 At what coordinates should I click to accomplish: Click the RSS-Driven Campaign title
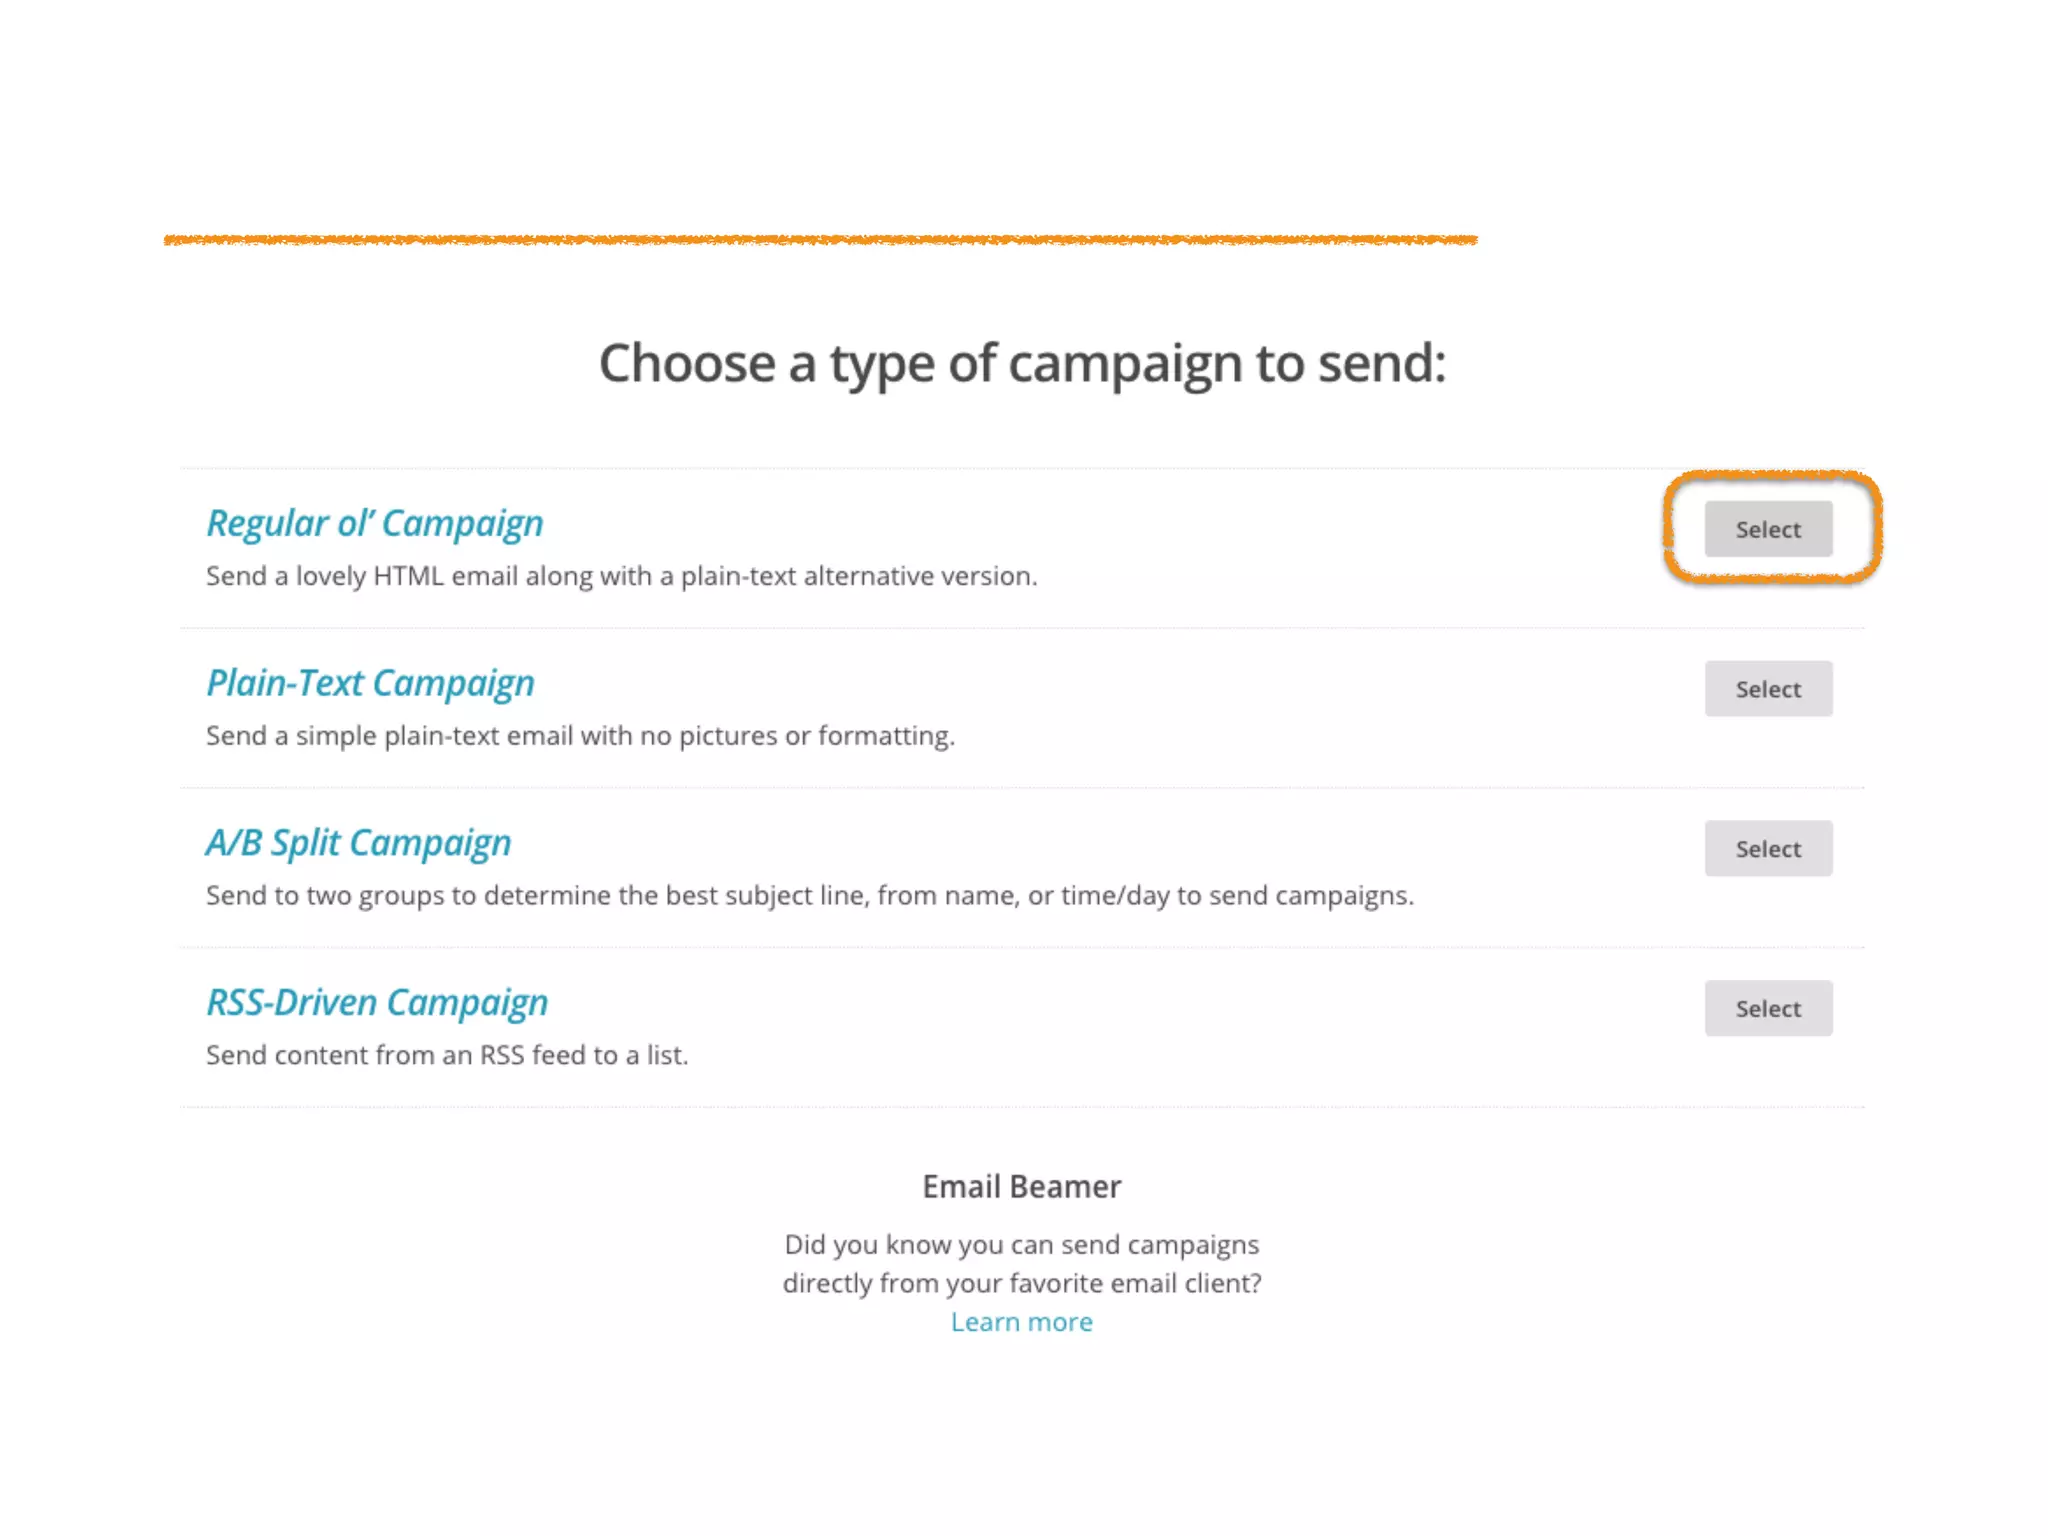[x=377, y=1002]
